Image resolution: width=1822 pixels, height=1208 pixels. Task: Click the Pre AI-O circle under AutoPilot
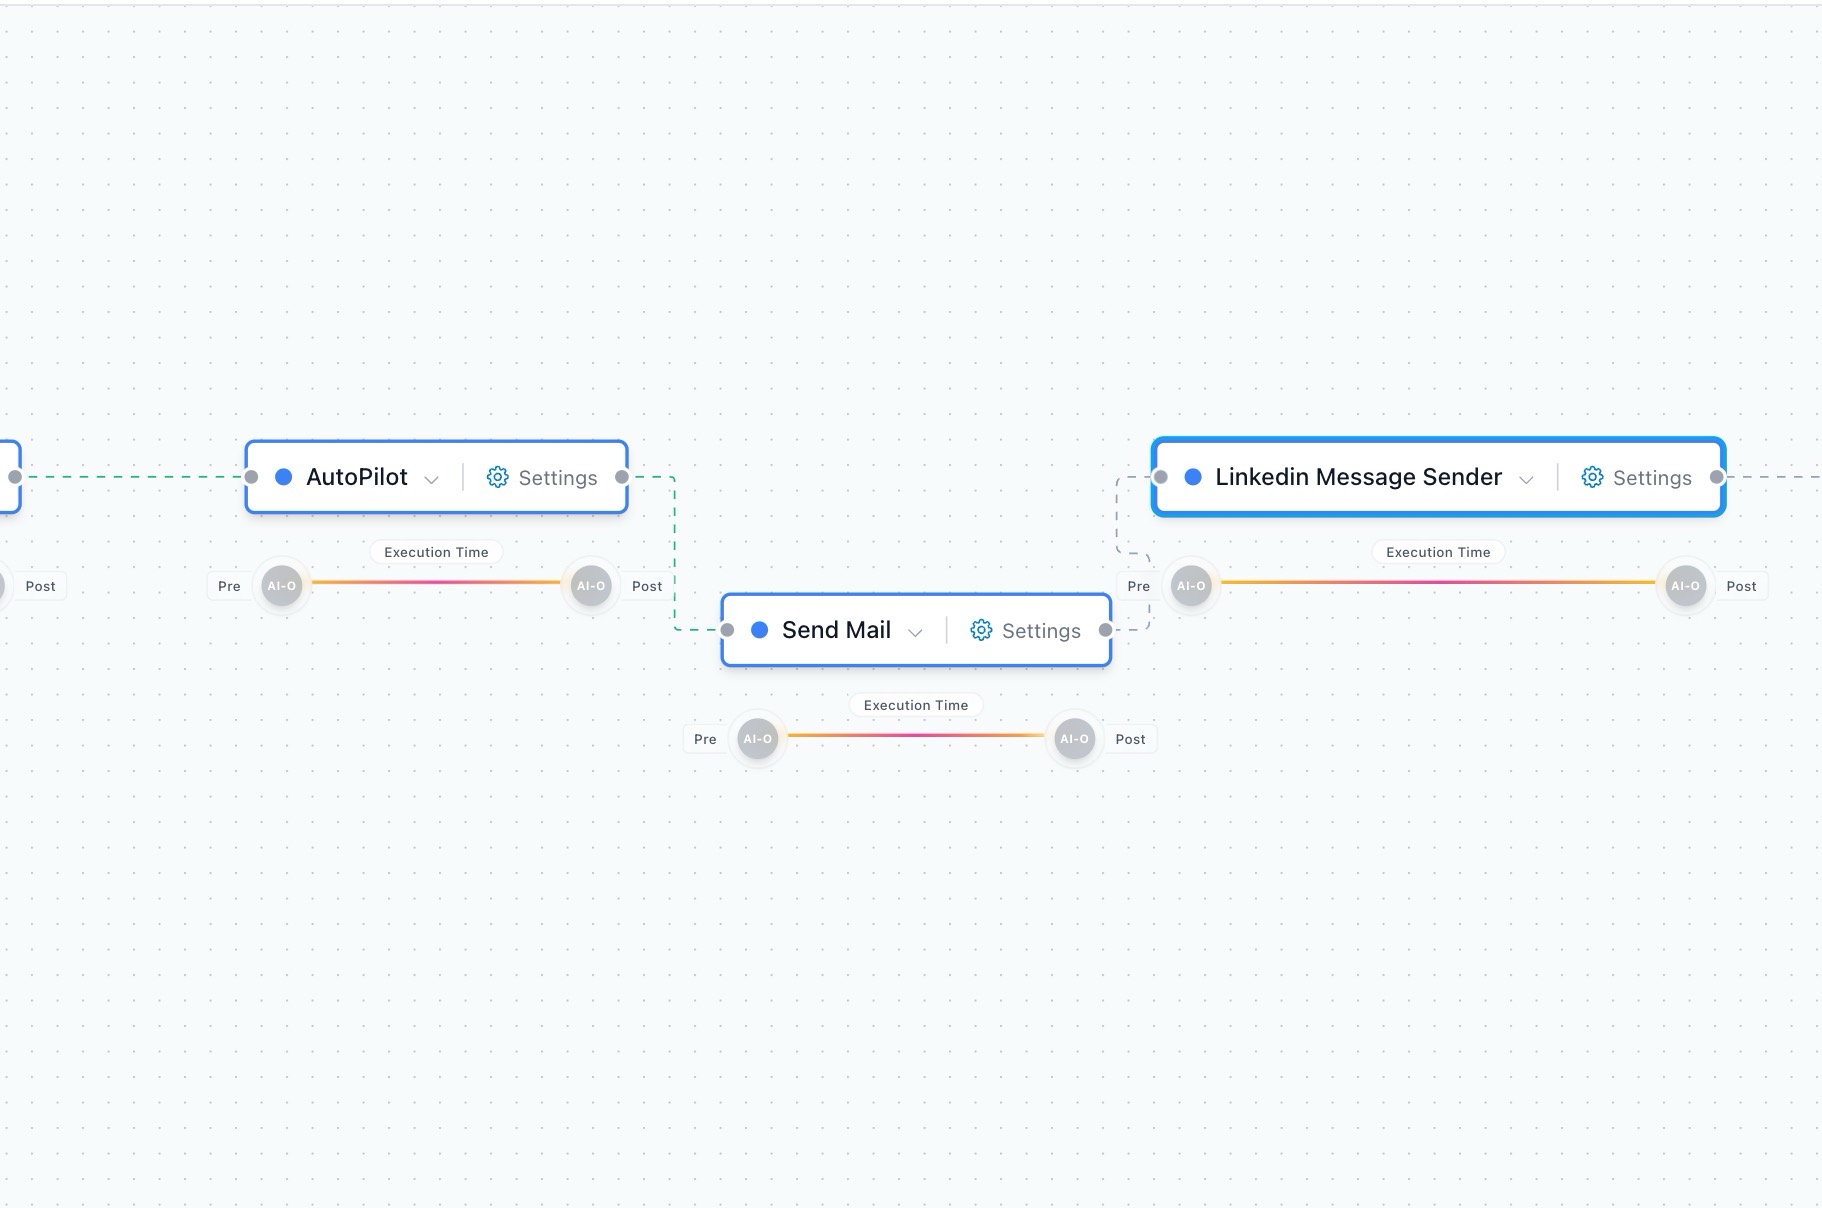coord(282,586)
